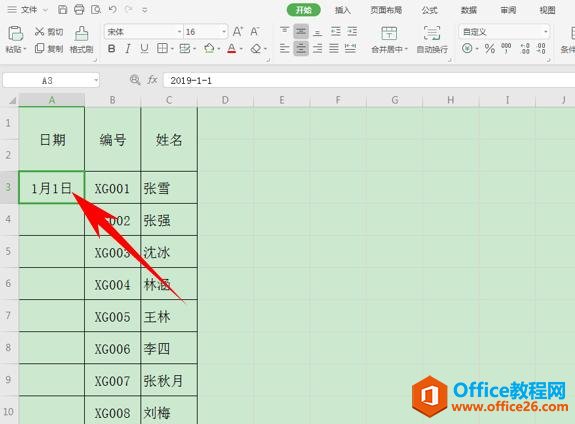Click the Paste (粘贴) clipboard icon
Viewport: 575px width, 424px height.
16,34
